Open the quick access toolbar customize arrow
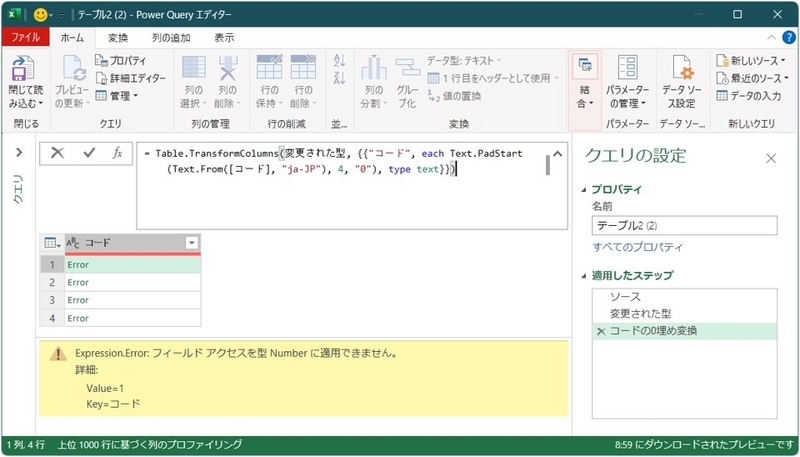Viewport: 800px width, 457px height. pyautogui.click(x=61, y=15)
